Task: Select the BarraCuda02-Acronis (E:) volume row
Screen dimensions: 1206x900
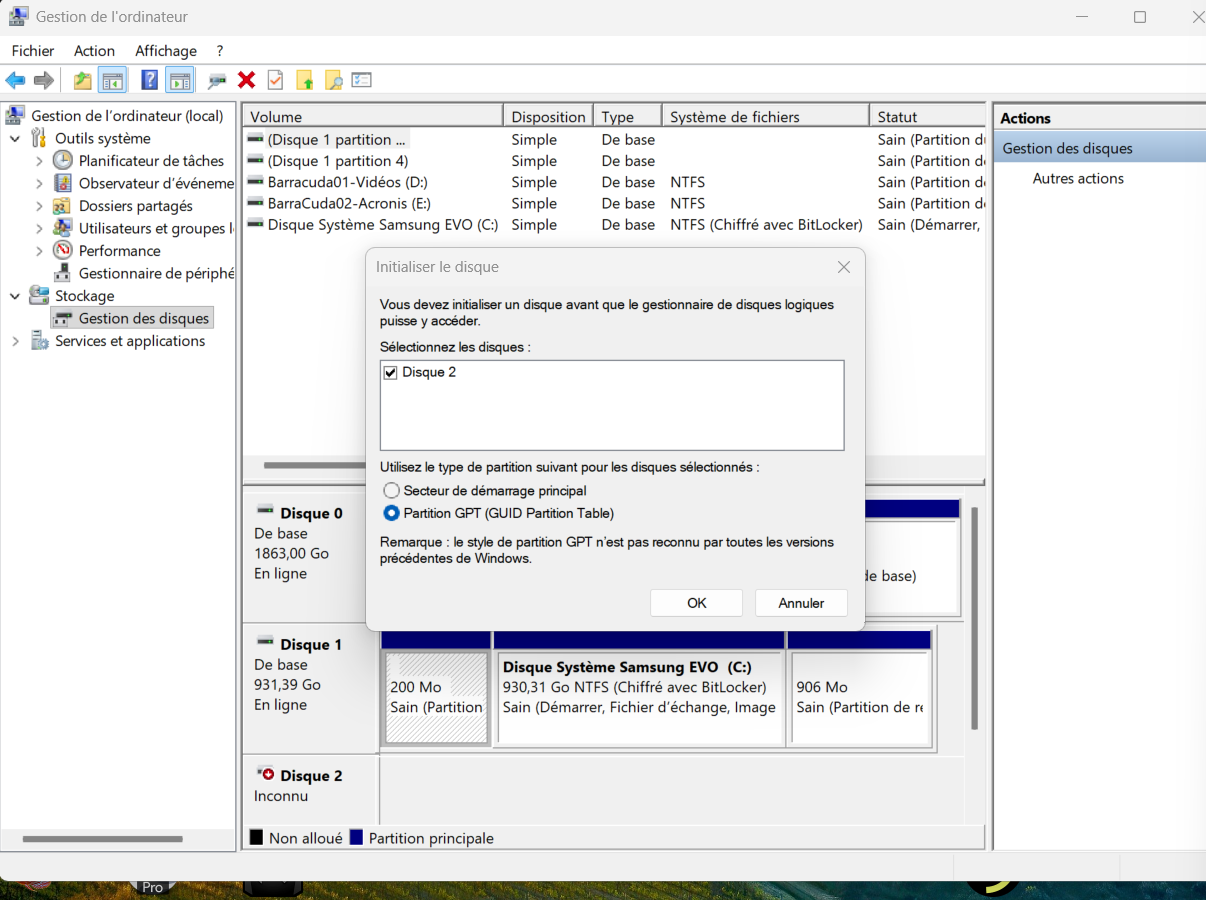Action: 614,203
